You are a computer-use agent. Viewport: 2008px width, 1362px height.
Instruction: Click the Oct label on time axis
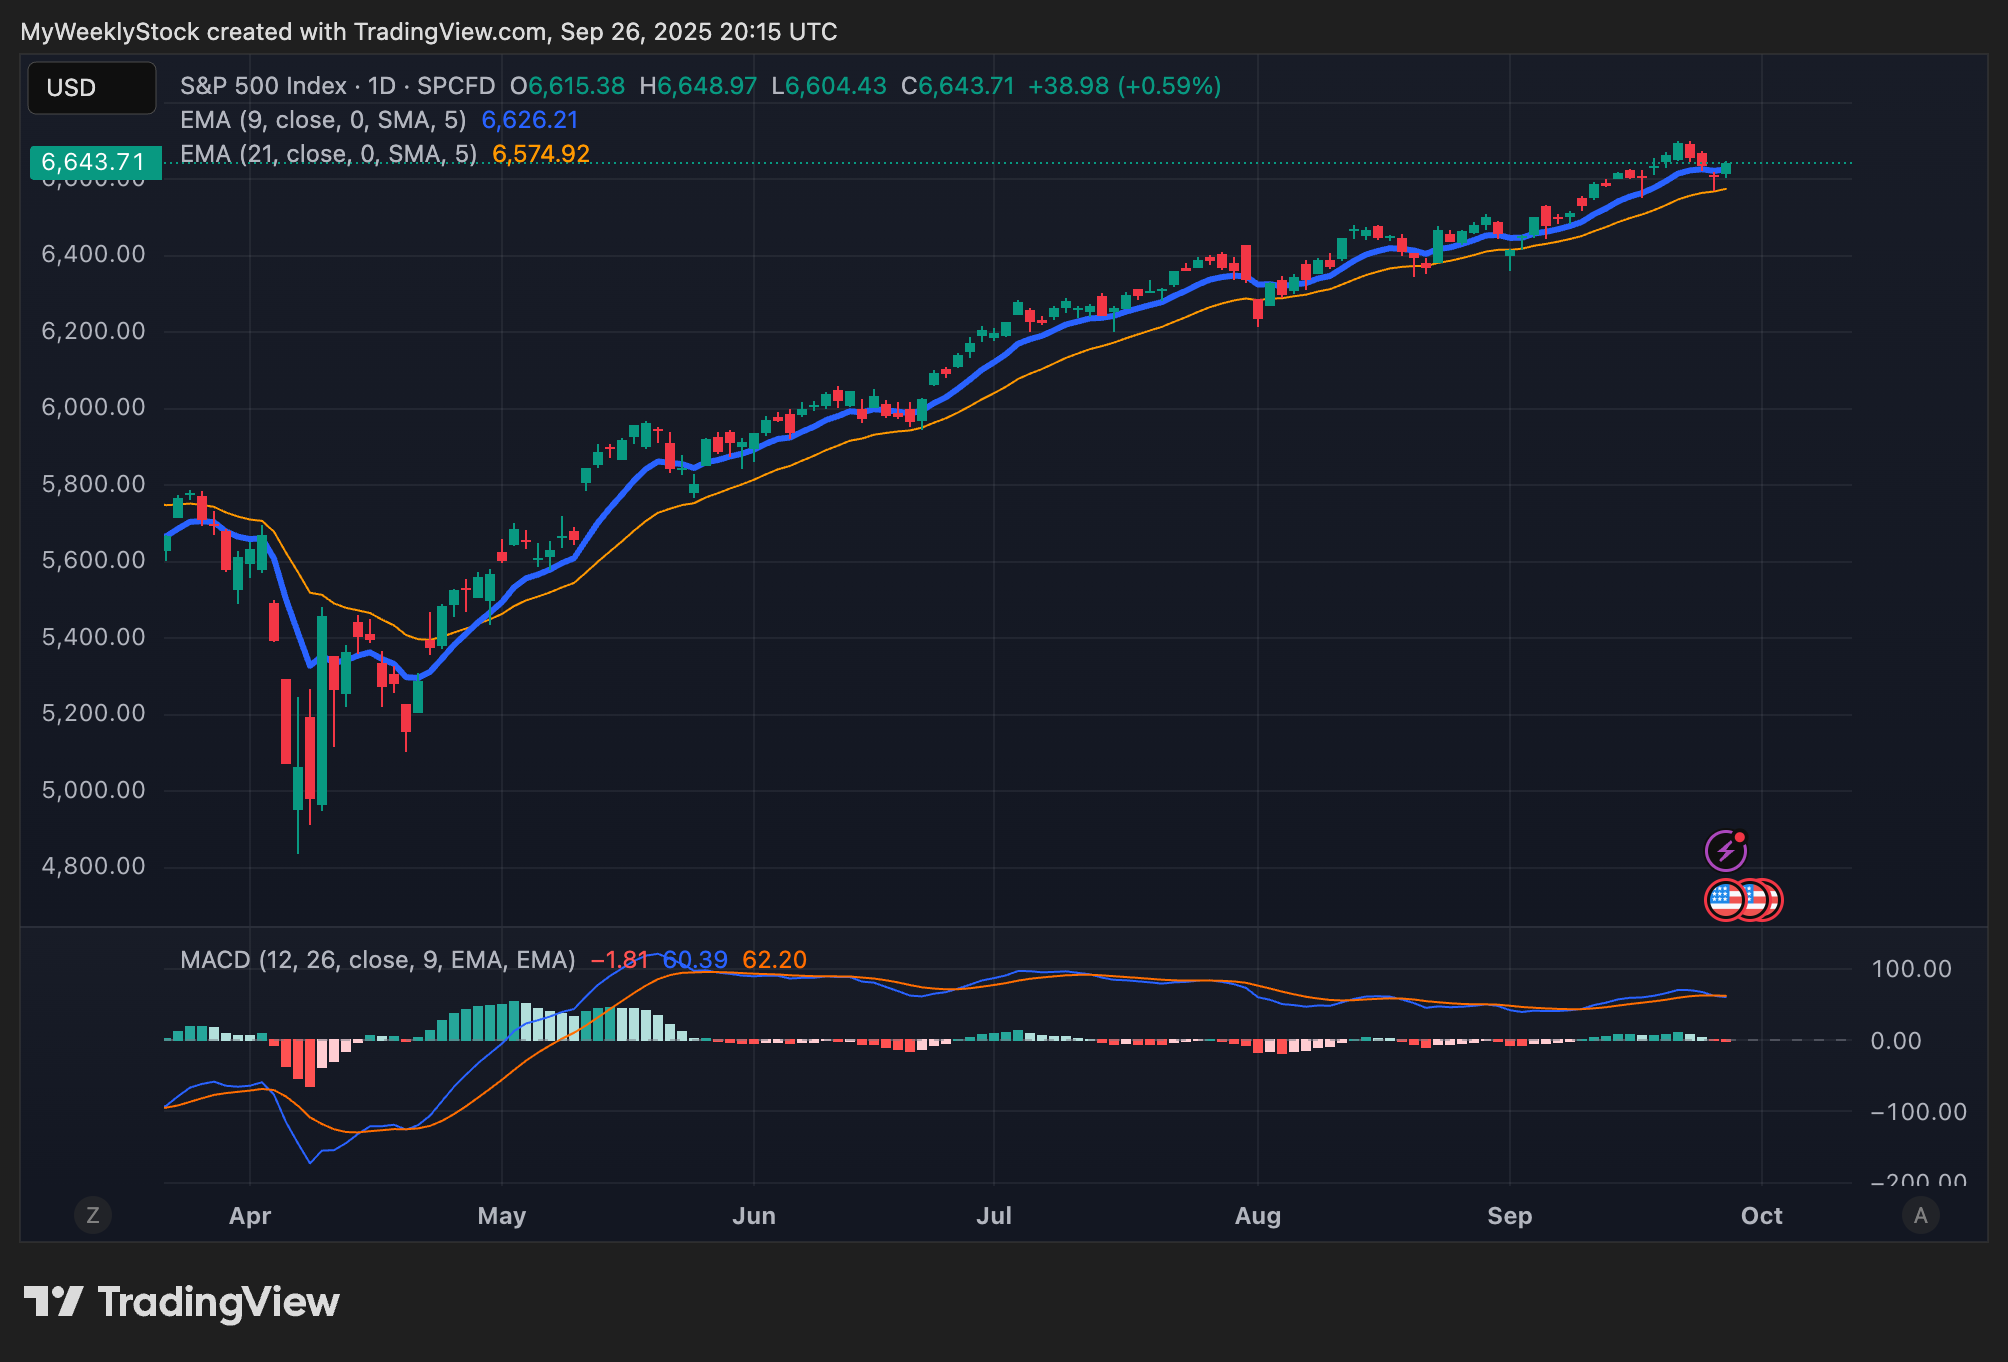(x=1761, y=1216)
